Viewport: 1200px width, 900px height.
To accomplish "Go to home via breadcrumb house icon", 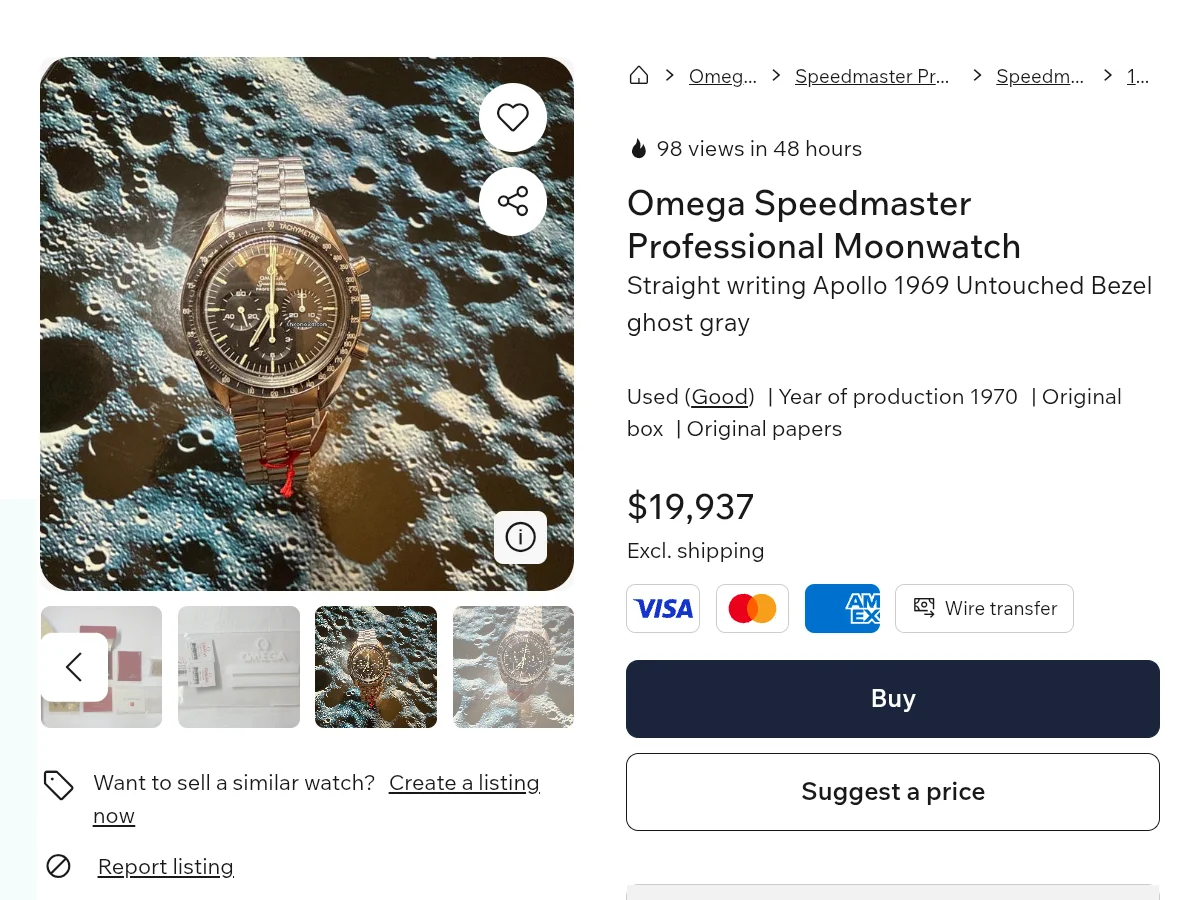I will [639, 76].
